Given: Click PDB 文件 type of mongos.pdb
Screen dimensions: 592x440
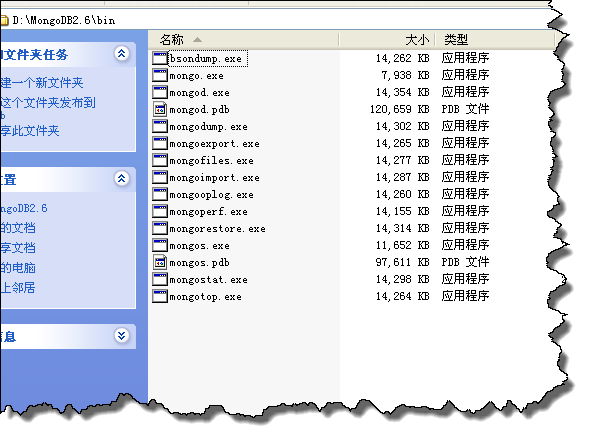Looking at the screenshot, I should coord(466,262).
